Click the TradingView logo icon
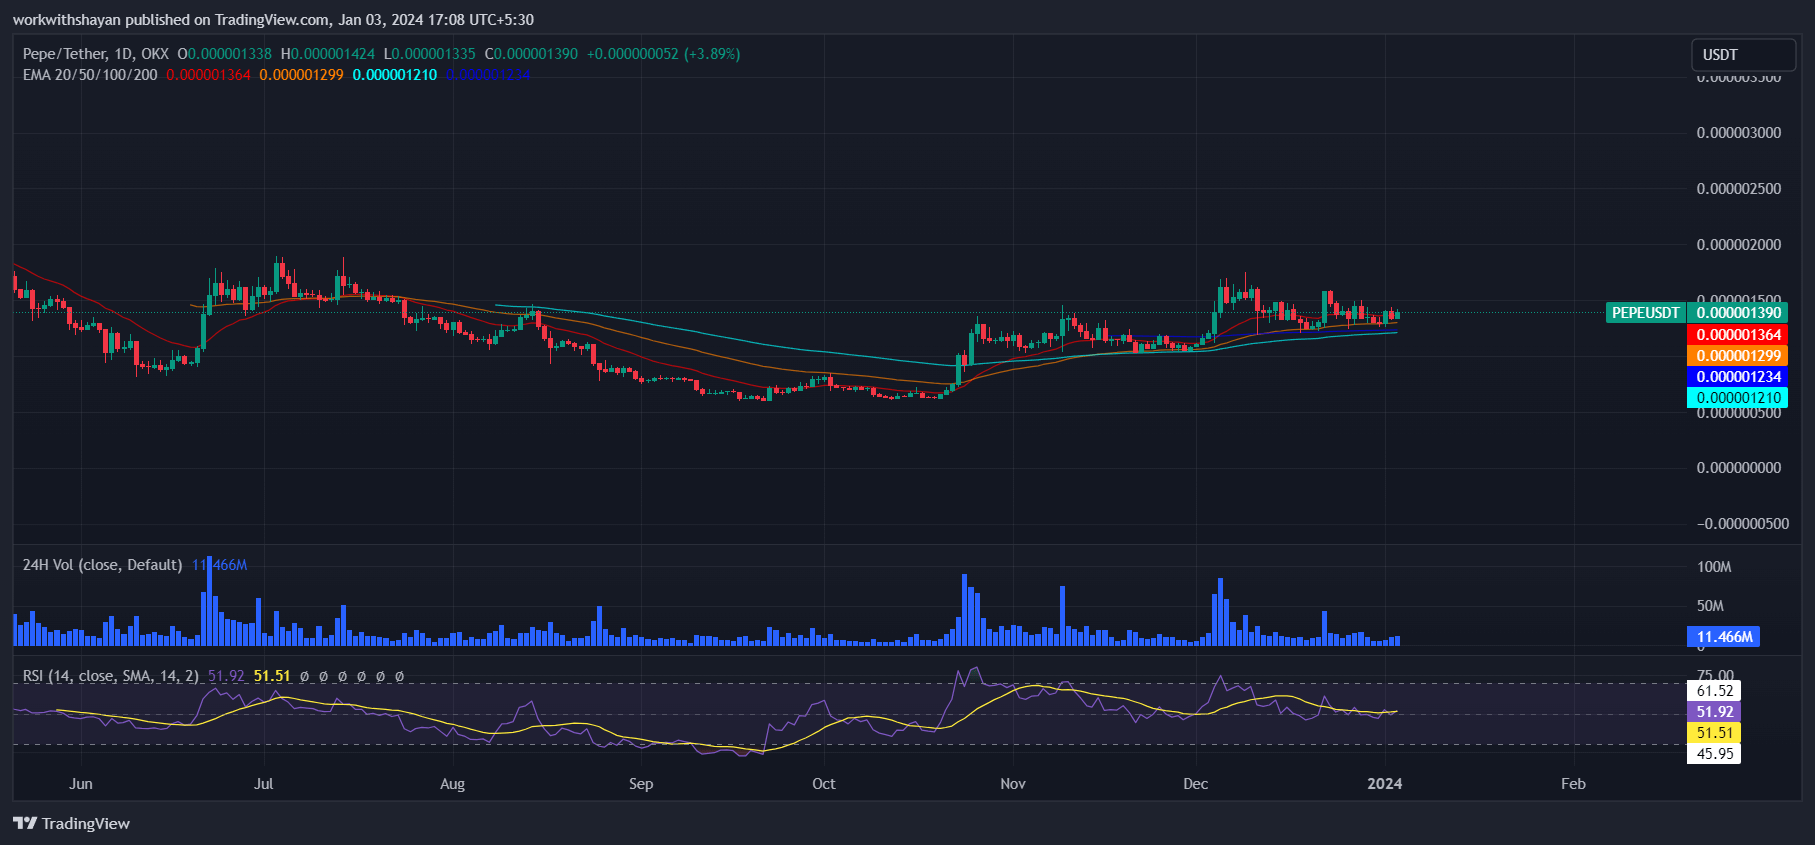Viewport: 1815px width, 845px height. (x=25, y=823)
